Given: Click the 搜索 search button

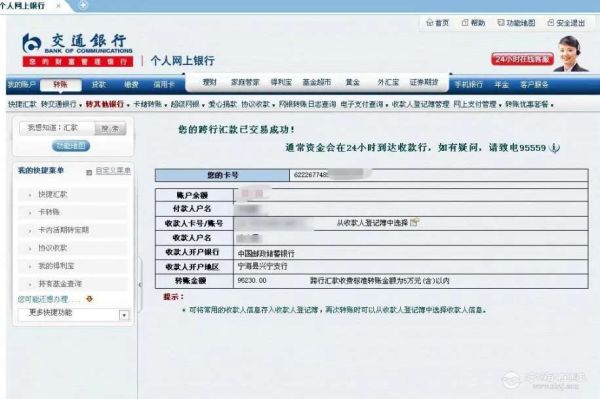Looking at the screenshot, I should point(110,129).
